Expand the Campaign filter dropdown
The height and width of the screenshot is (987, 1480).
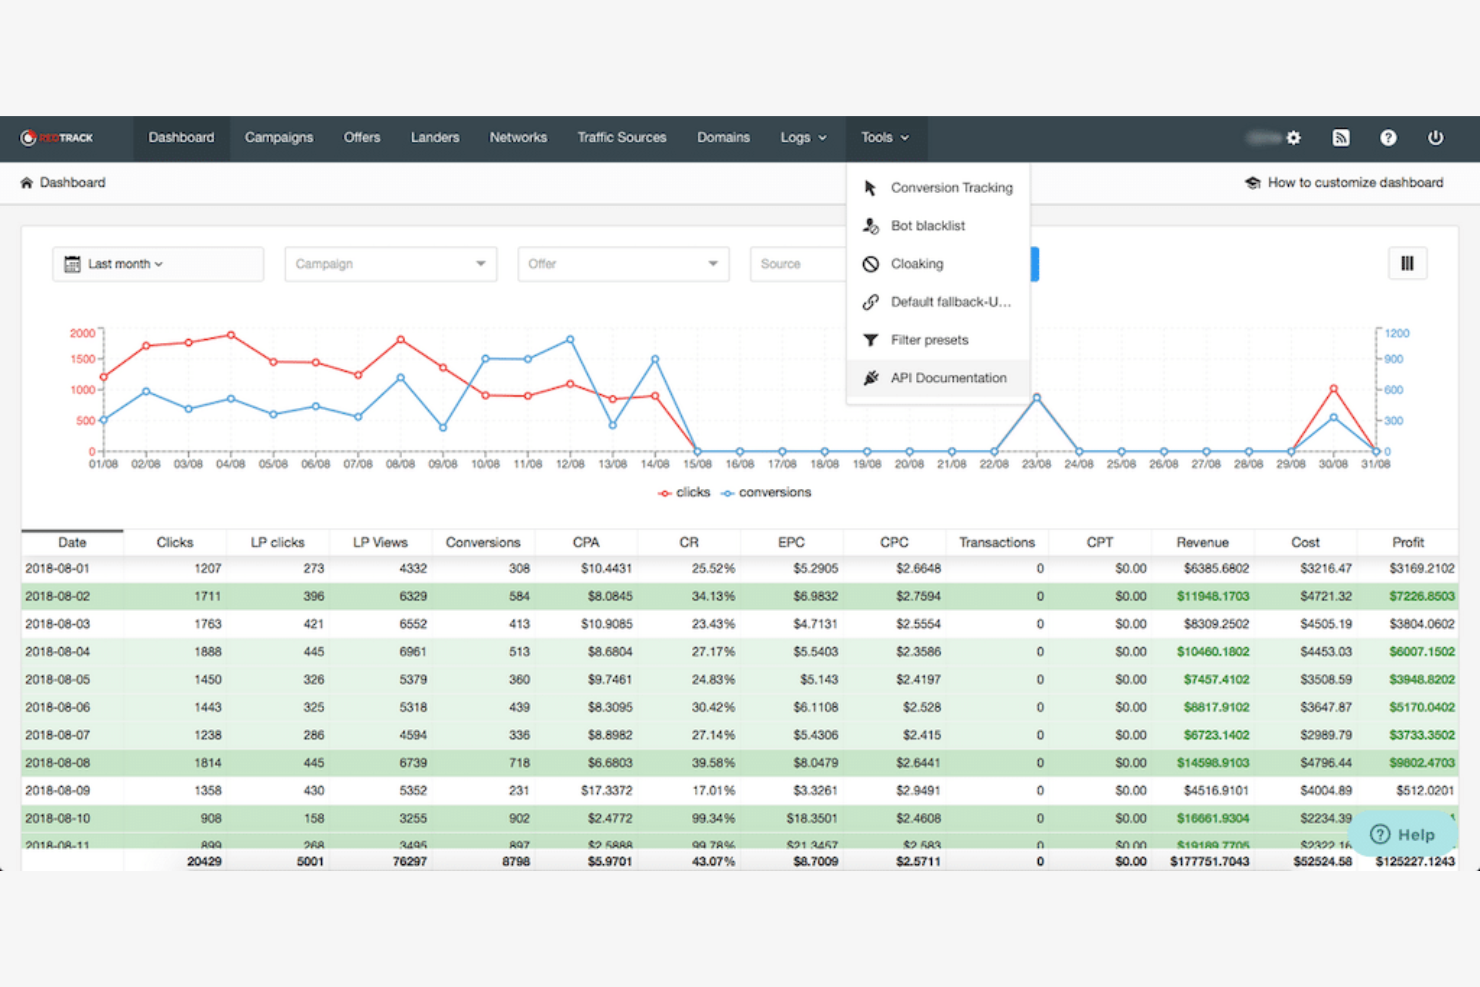389,263
